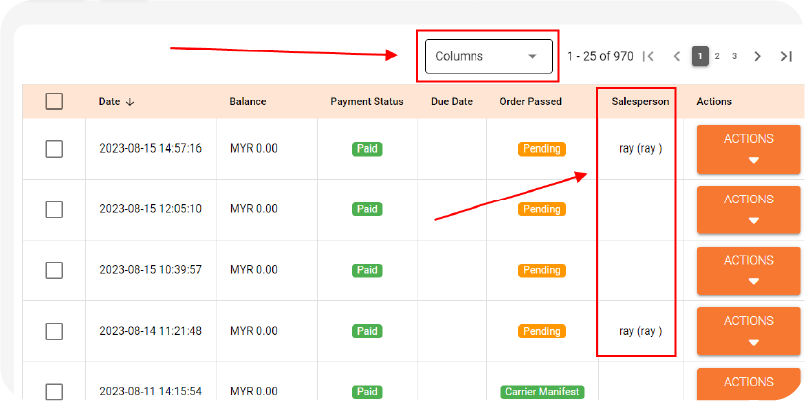Click MYR 0.00 balance in 2023-08-15 14:57:16 row
The width and height of the screenshot is (805, 401).
[x=254, y=149]
